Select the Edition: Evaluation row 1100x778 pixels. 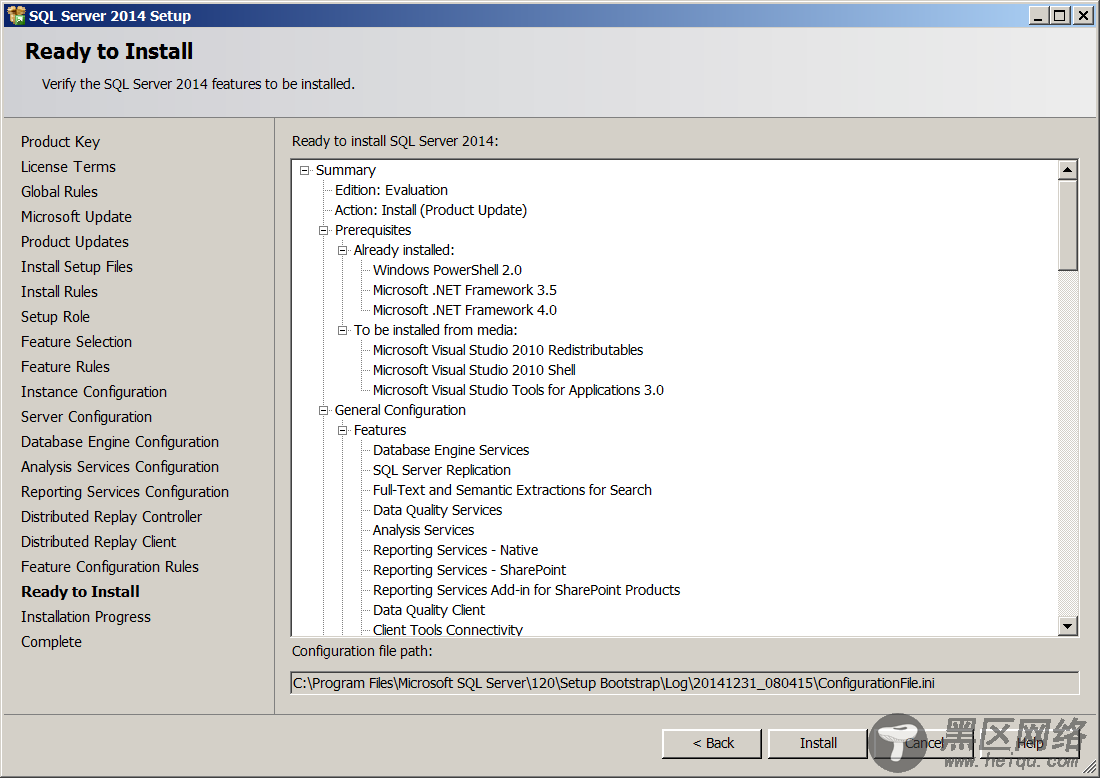click(391, 190)
